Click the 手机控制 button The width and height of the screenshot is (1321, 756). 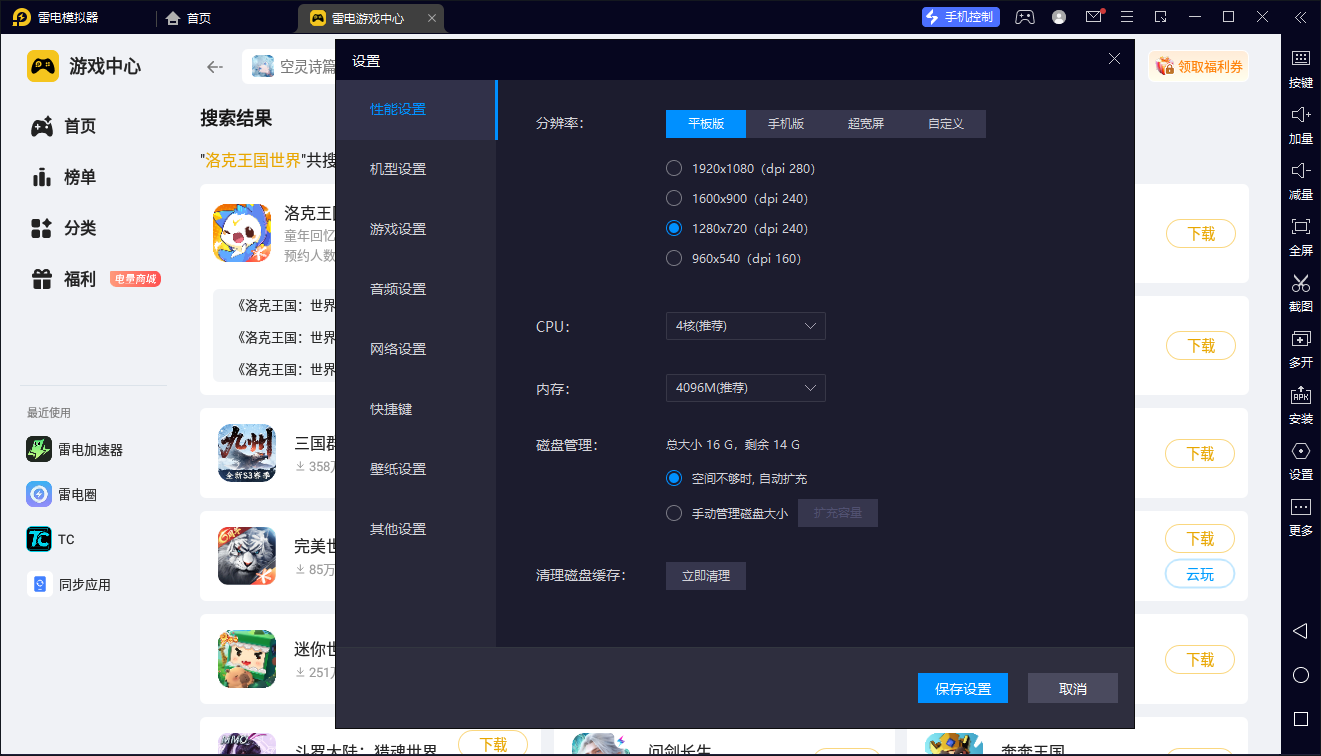point(960,17)
